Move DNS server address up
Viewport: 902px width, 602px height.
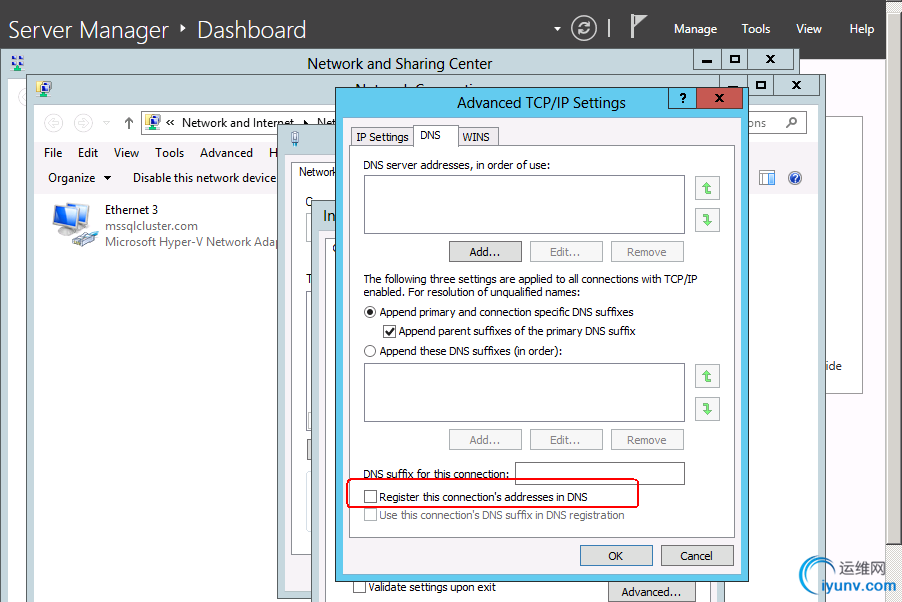coord(707,188)
